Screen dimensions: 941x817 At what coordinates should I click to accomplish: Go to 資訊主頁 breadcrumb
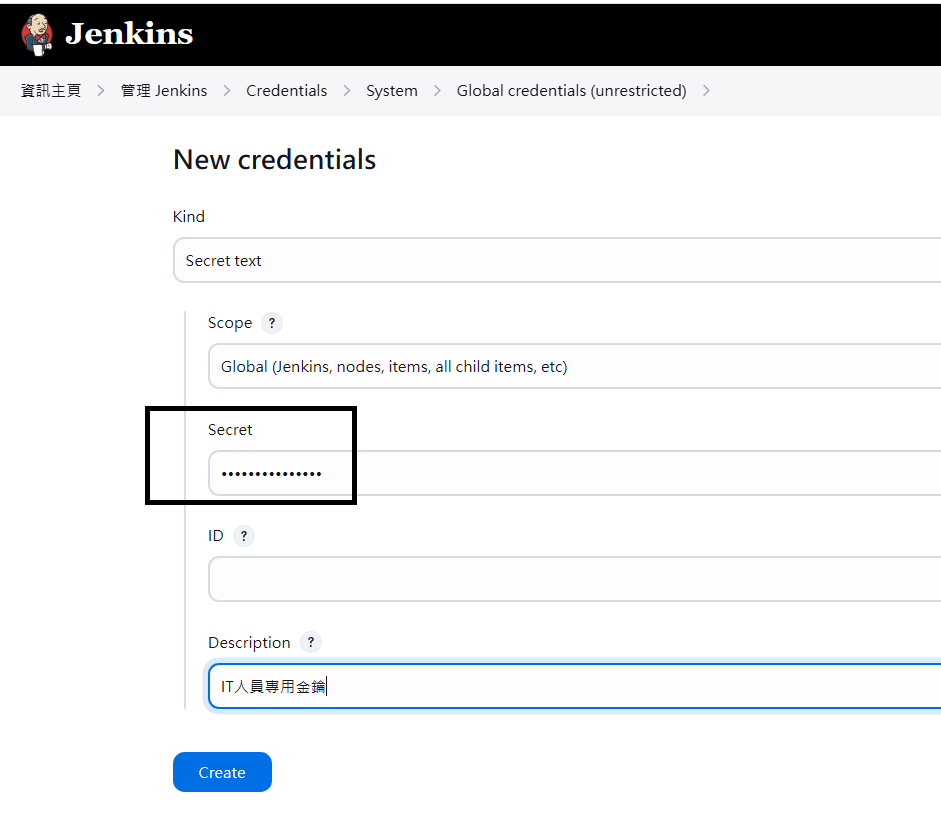click(x=51, y=91)
